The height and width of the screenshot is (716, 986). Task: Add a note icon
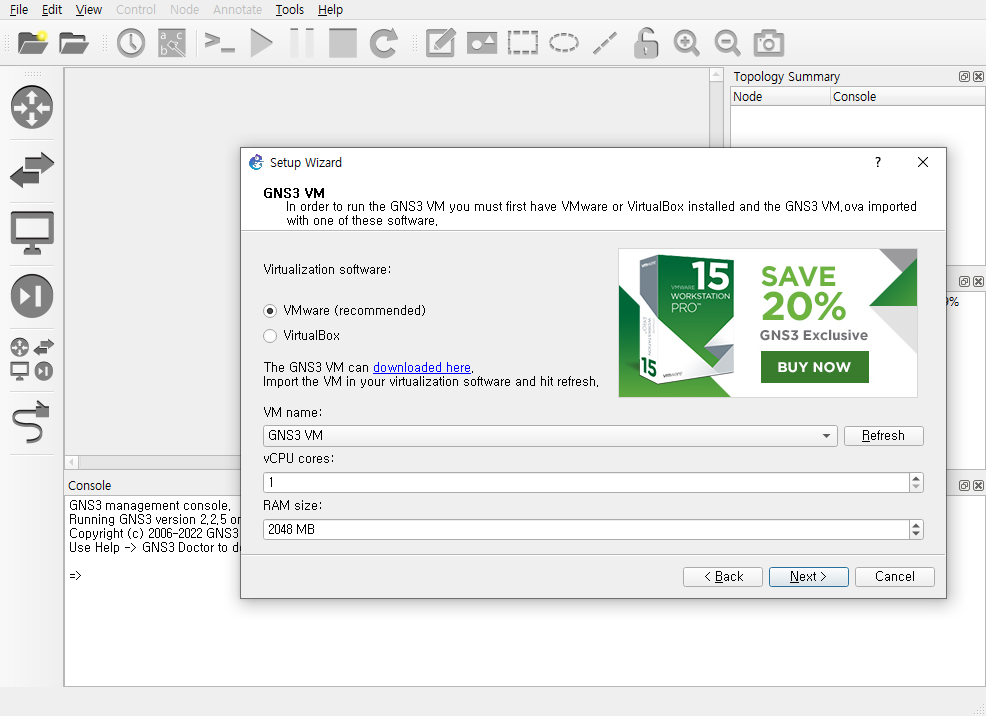(440, 43)
